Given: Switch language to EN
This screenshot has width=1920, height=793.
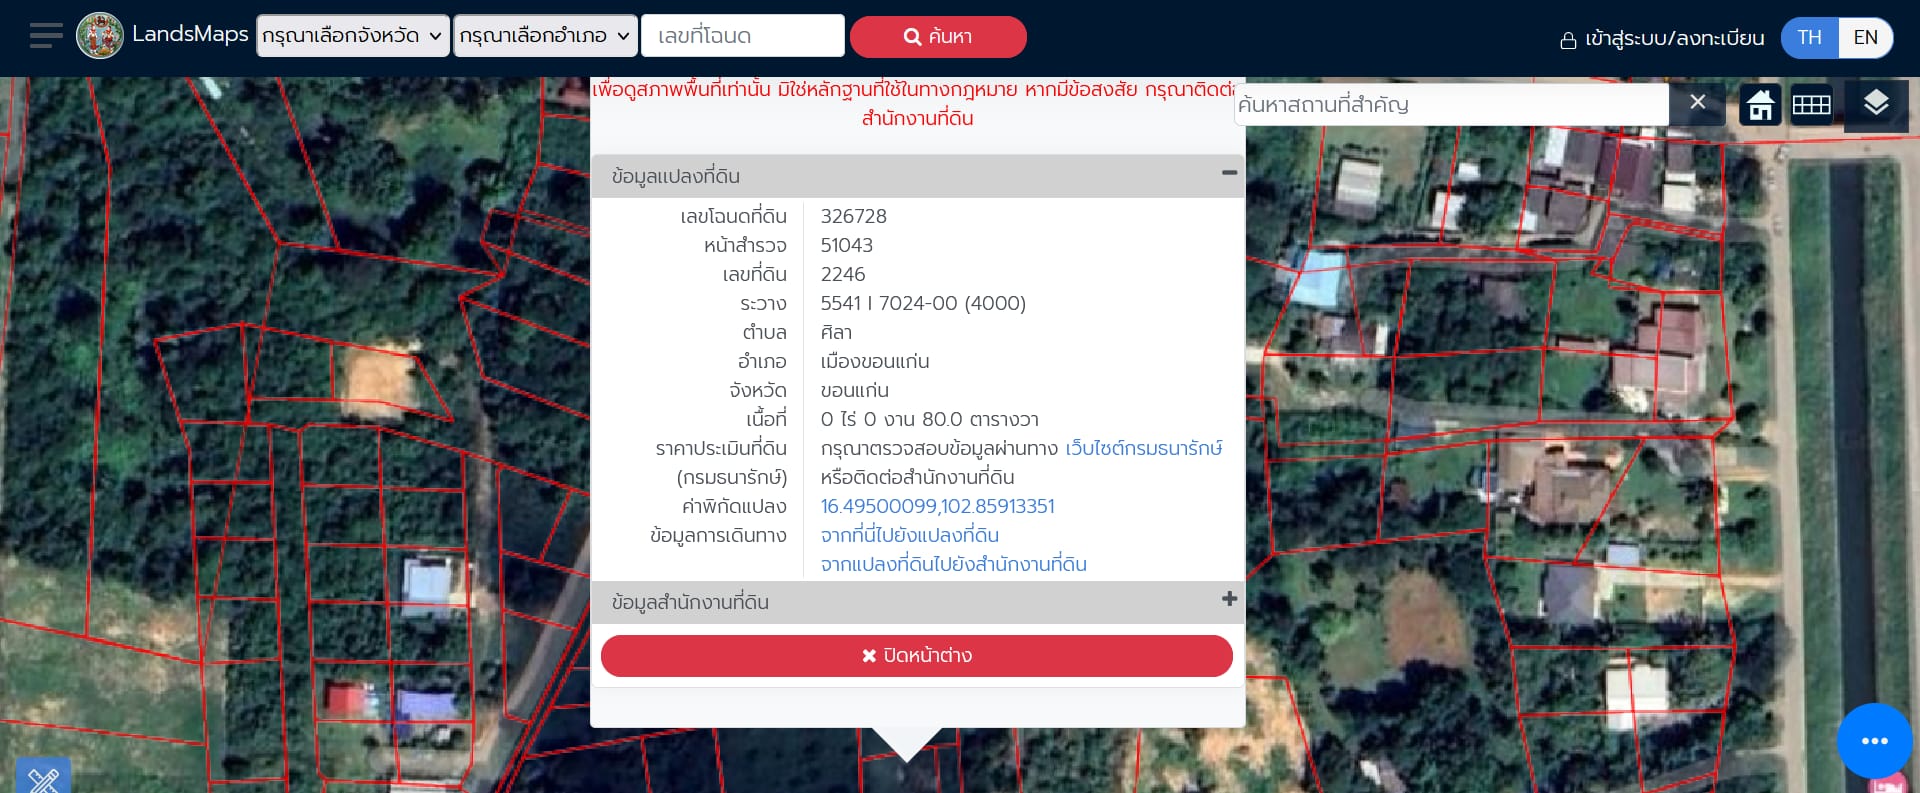Looking at the screenshot, I should (x=1865, y=38).
